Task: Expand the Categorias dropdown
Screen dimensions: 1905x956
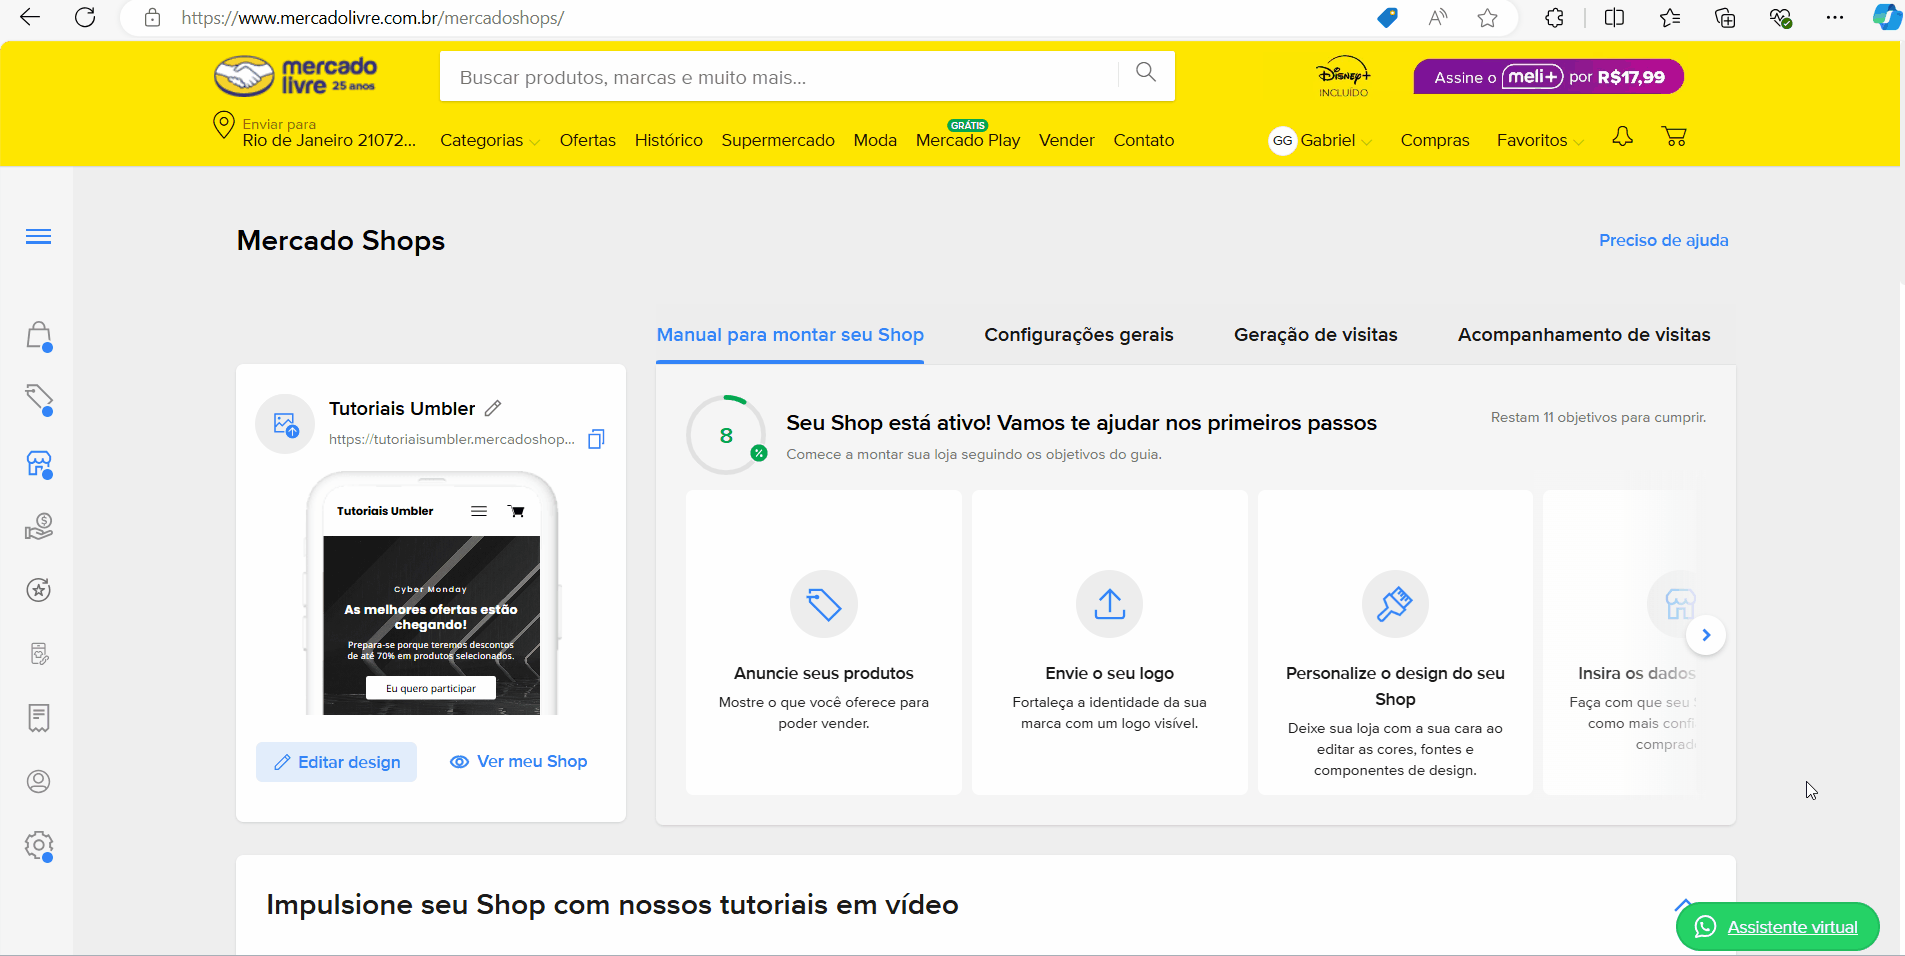Action: pos(489,141)
